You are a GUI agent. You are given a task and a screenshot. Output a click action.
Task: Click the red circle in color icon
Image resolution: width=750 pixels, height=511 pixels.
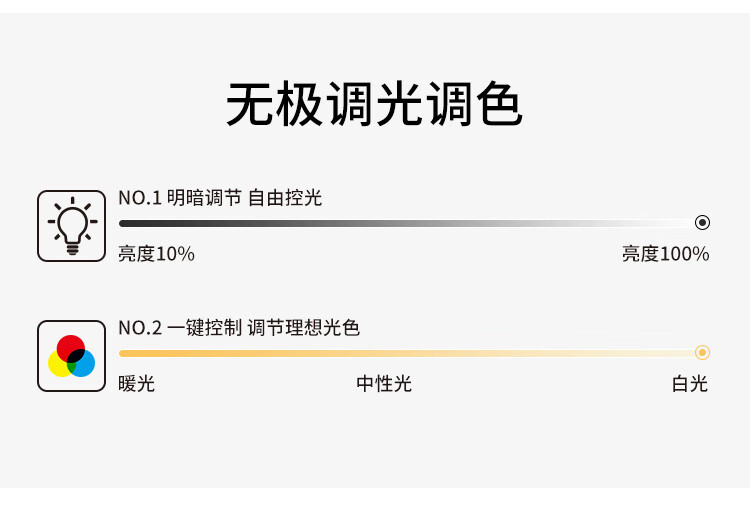(70, 346)
